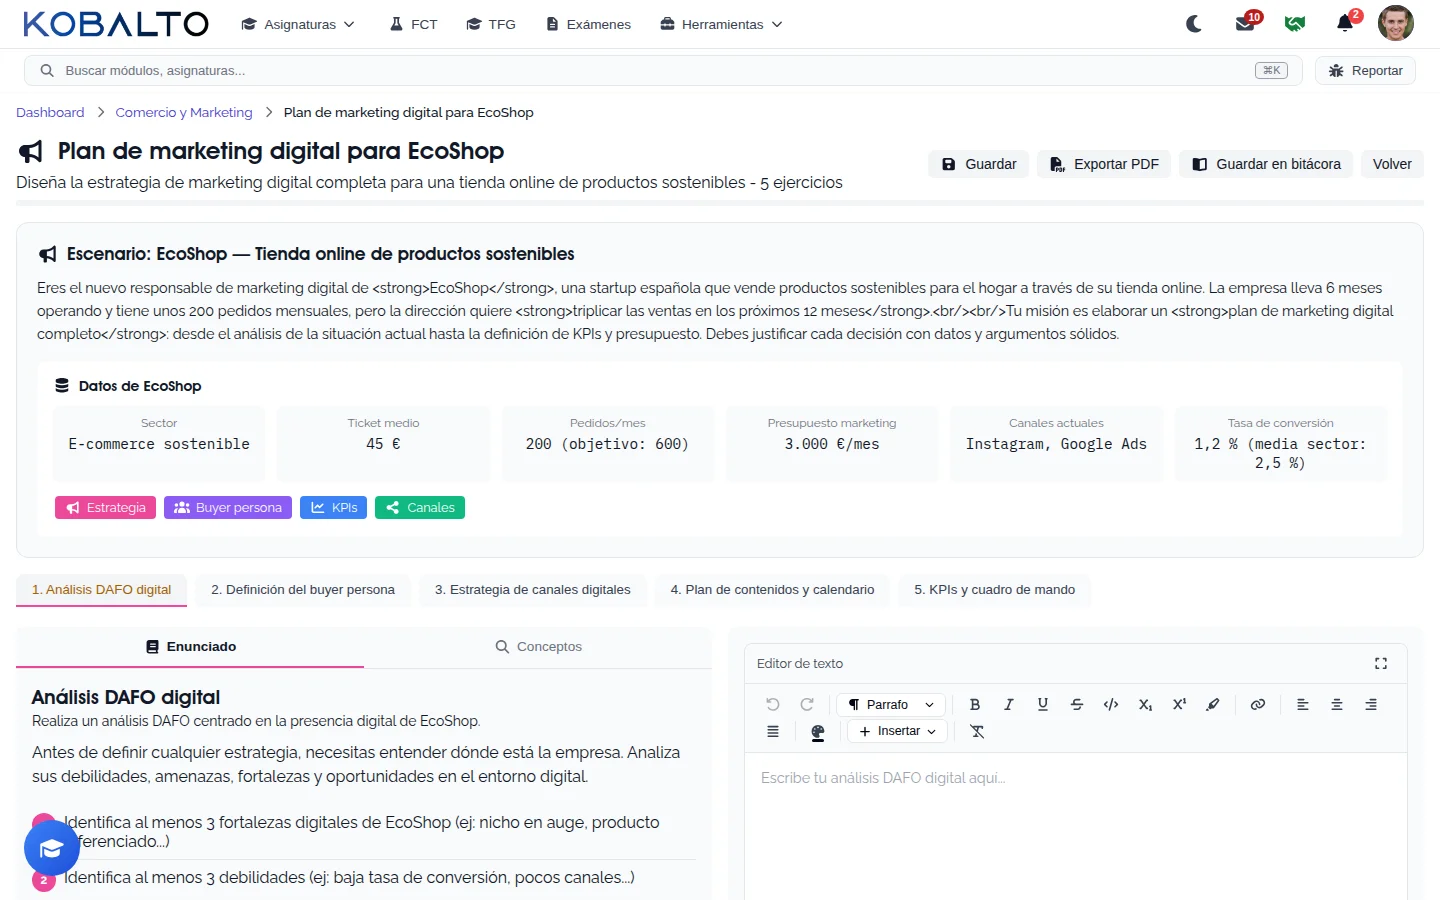Expand the Asignaturas menu

298,24
